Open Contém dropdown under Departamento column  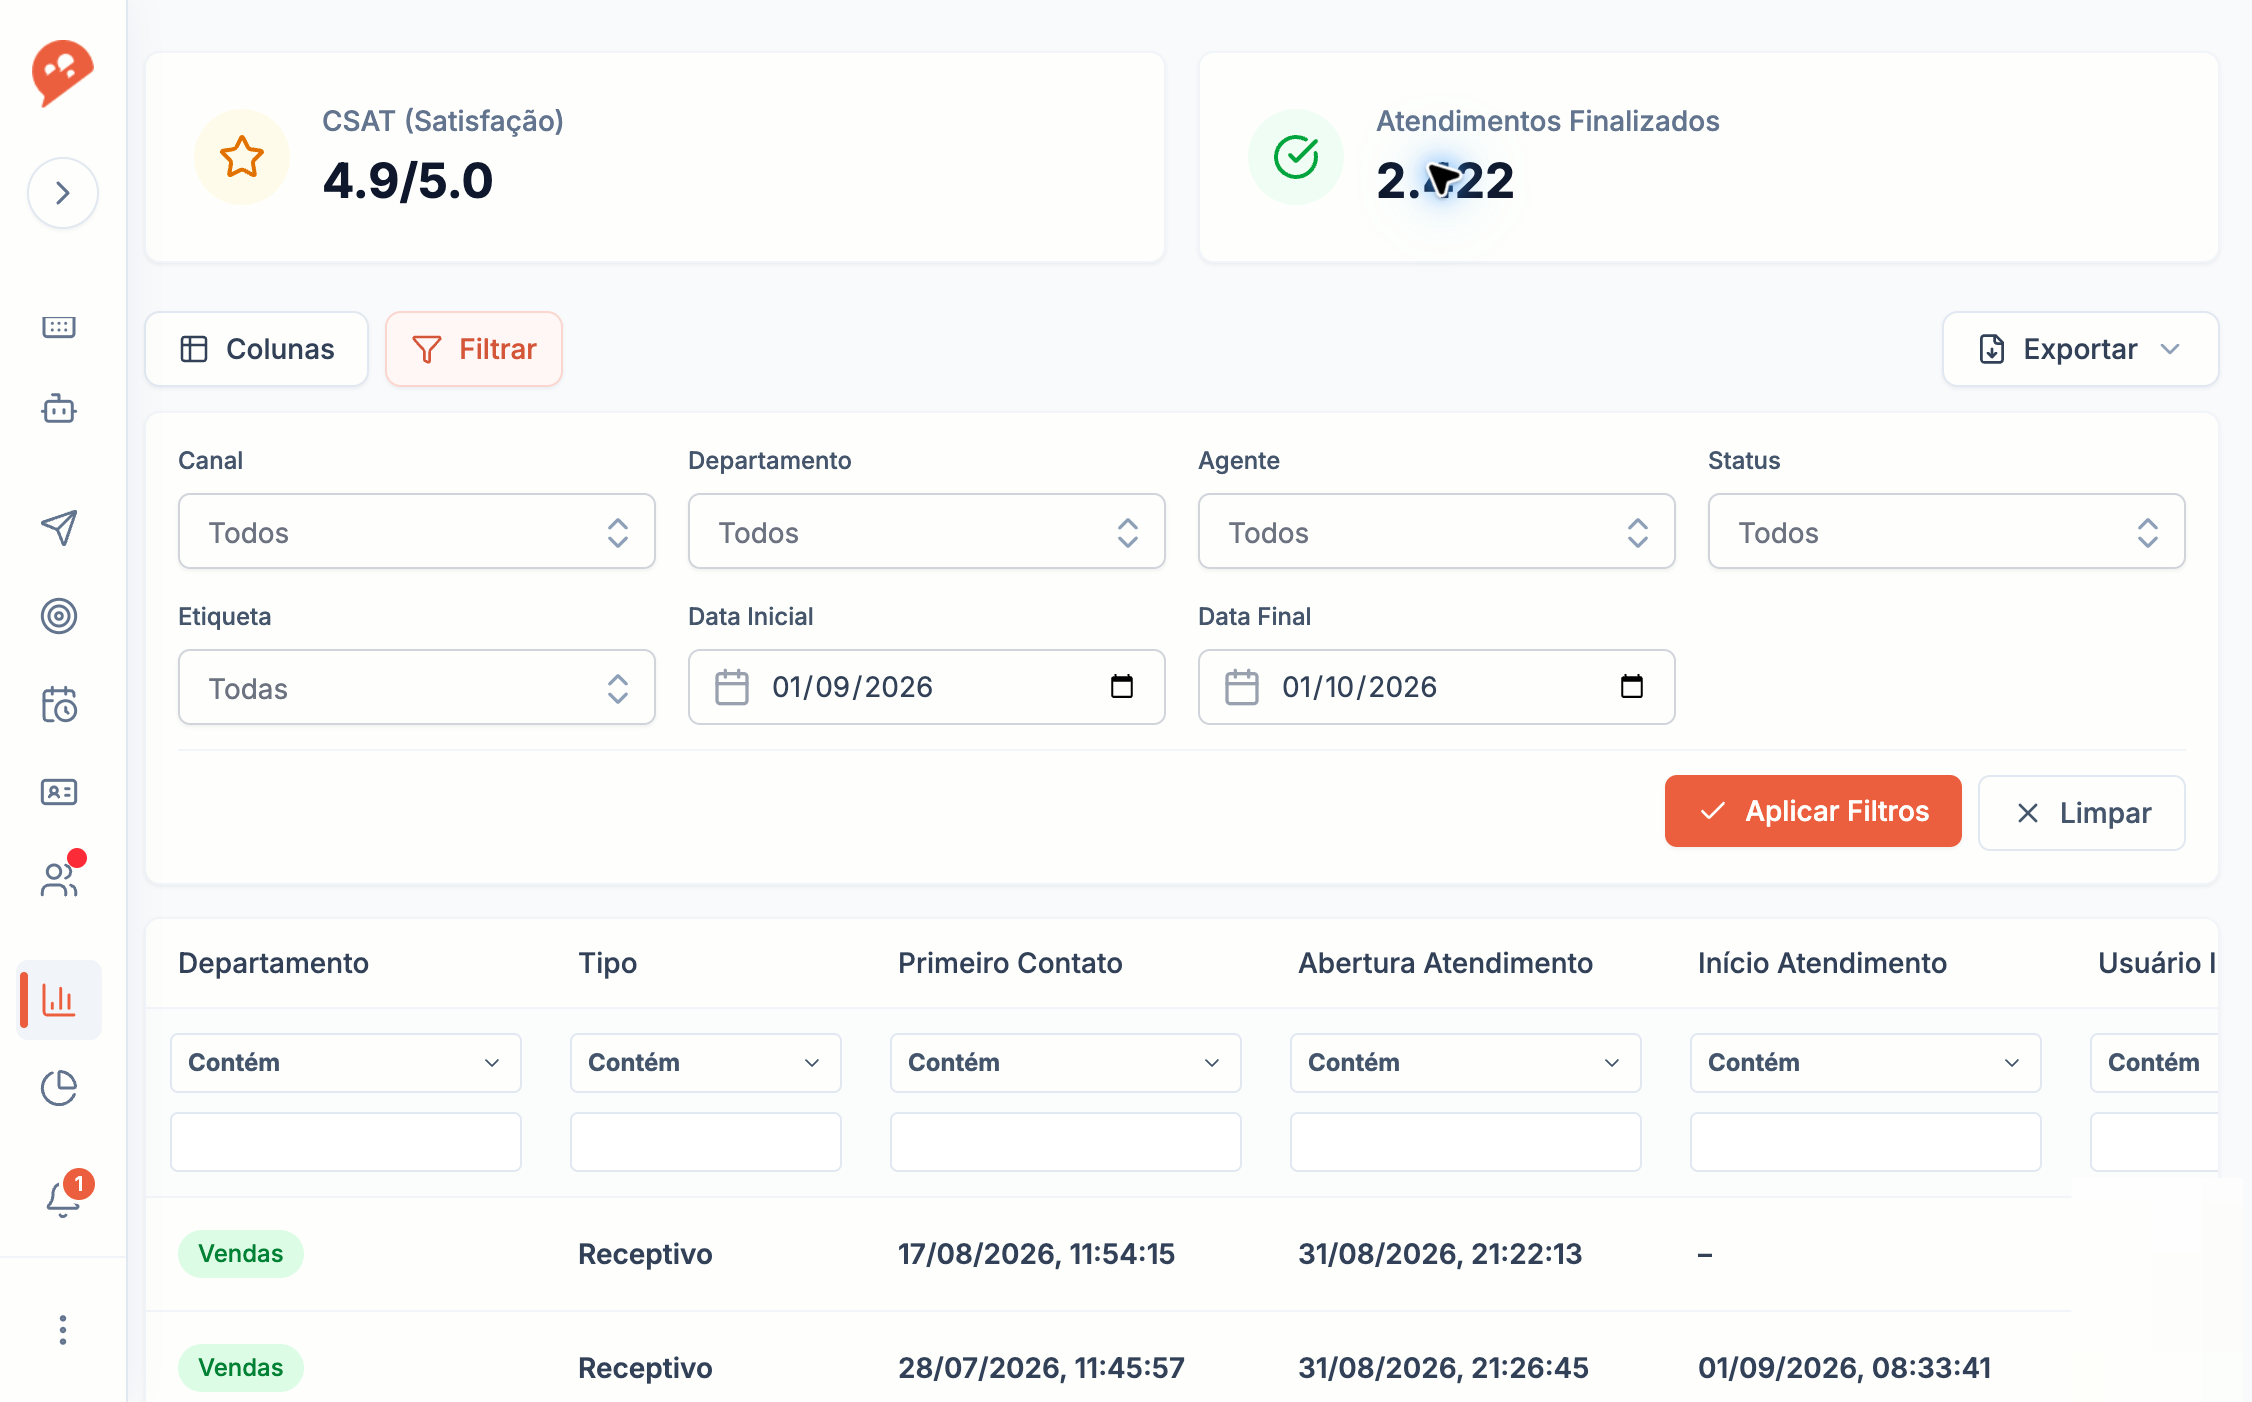click(x=346, y=1063)
